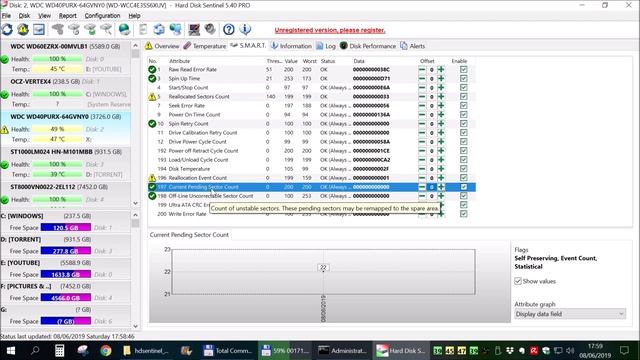
Task: Open the Disk menu
Action: tap(24, 16)
